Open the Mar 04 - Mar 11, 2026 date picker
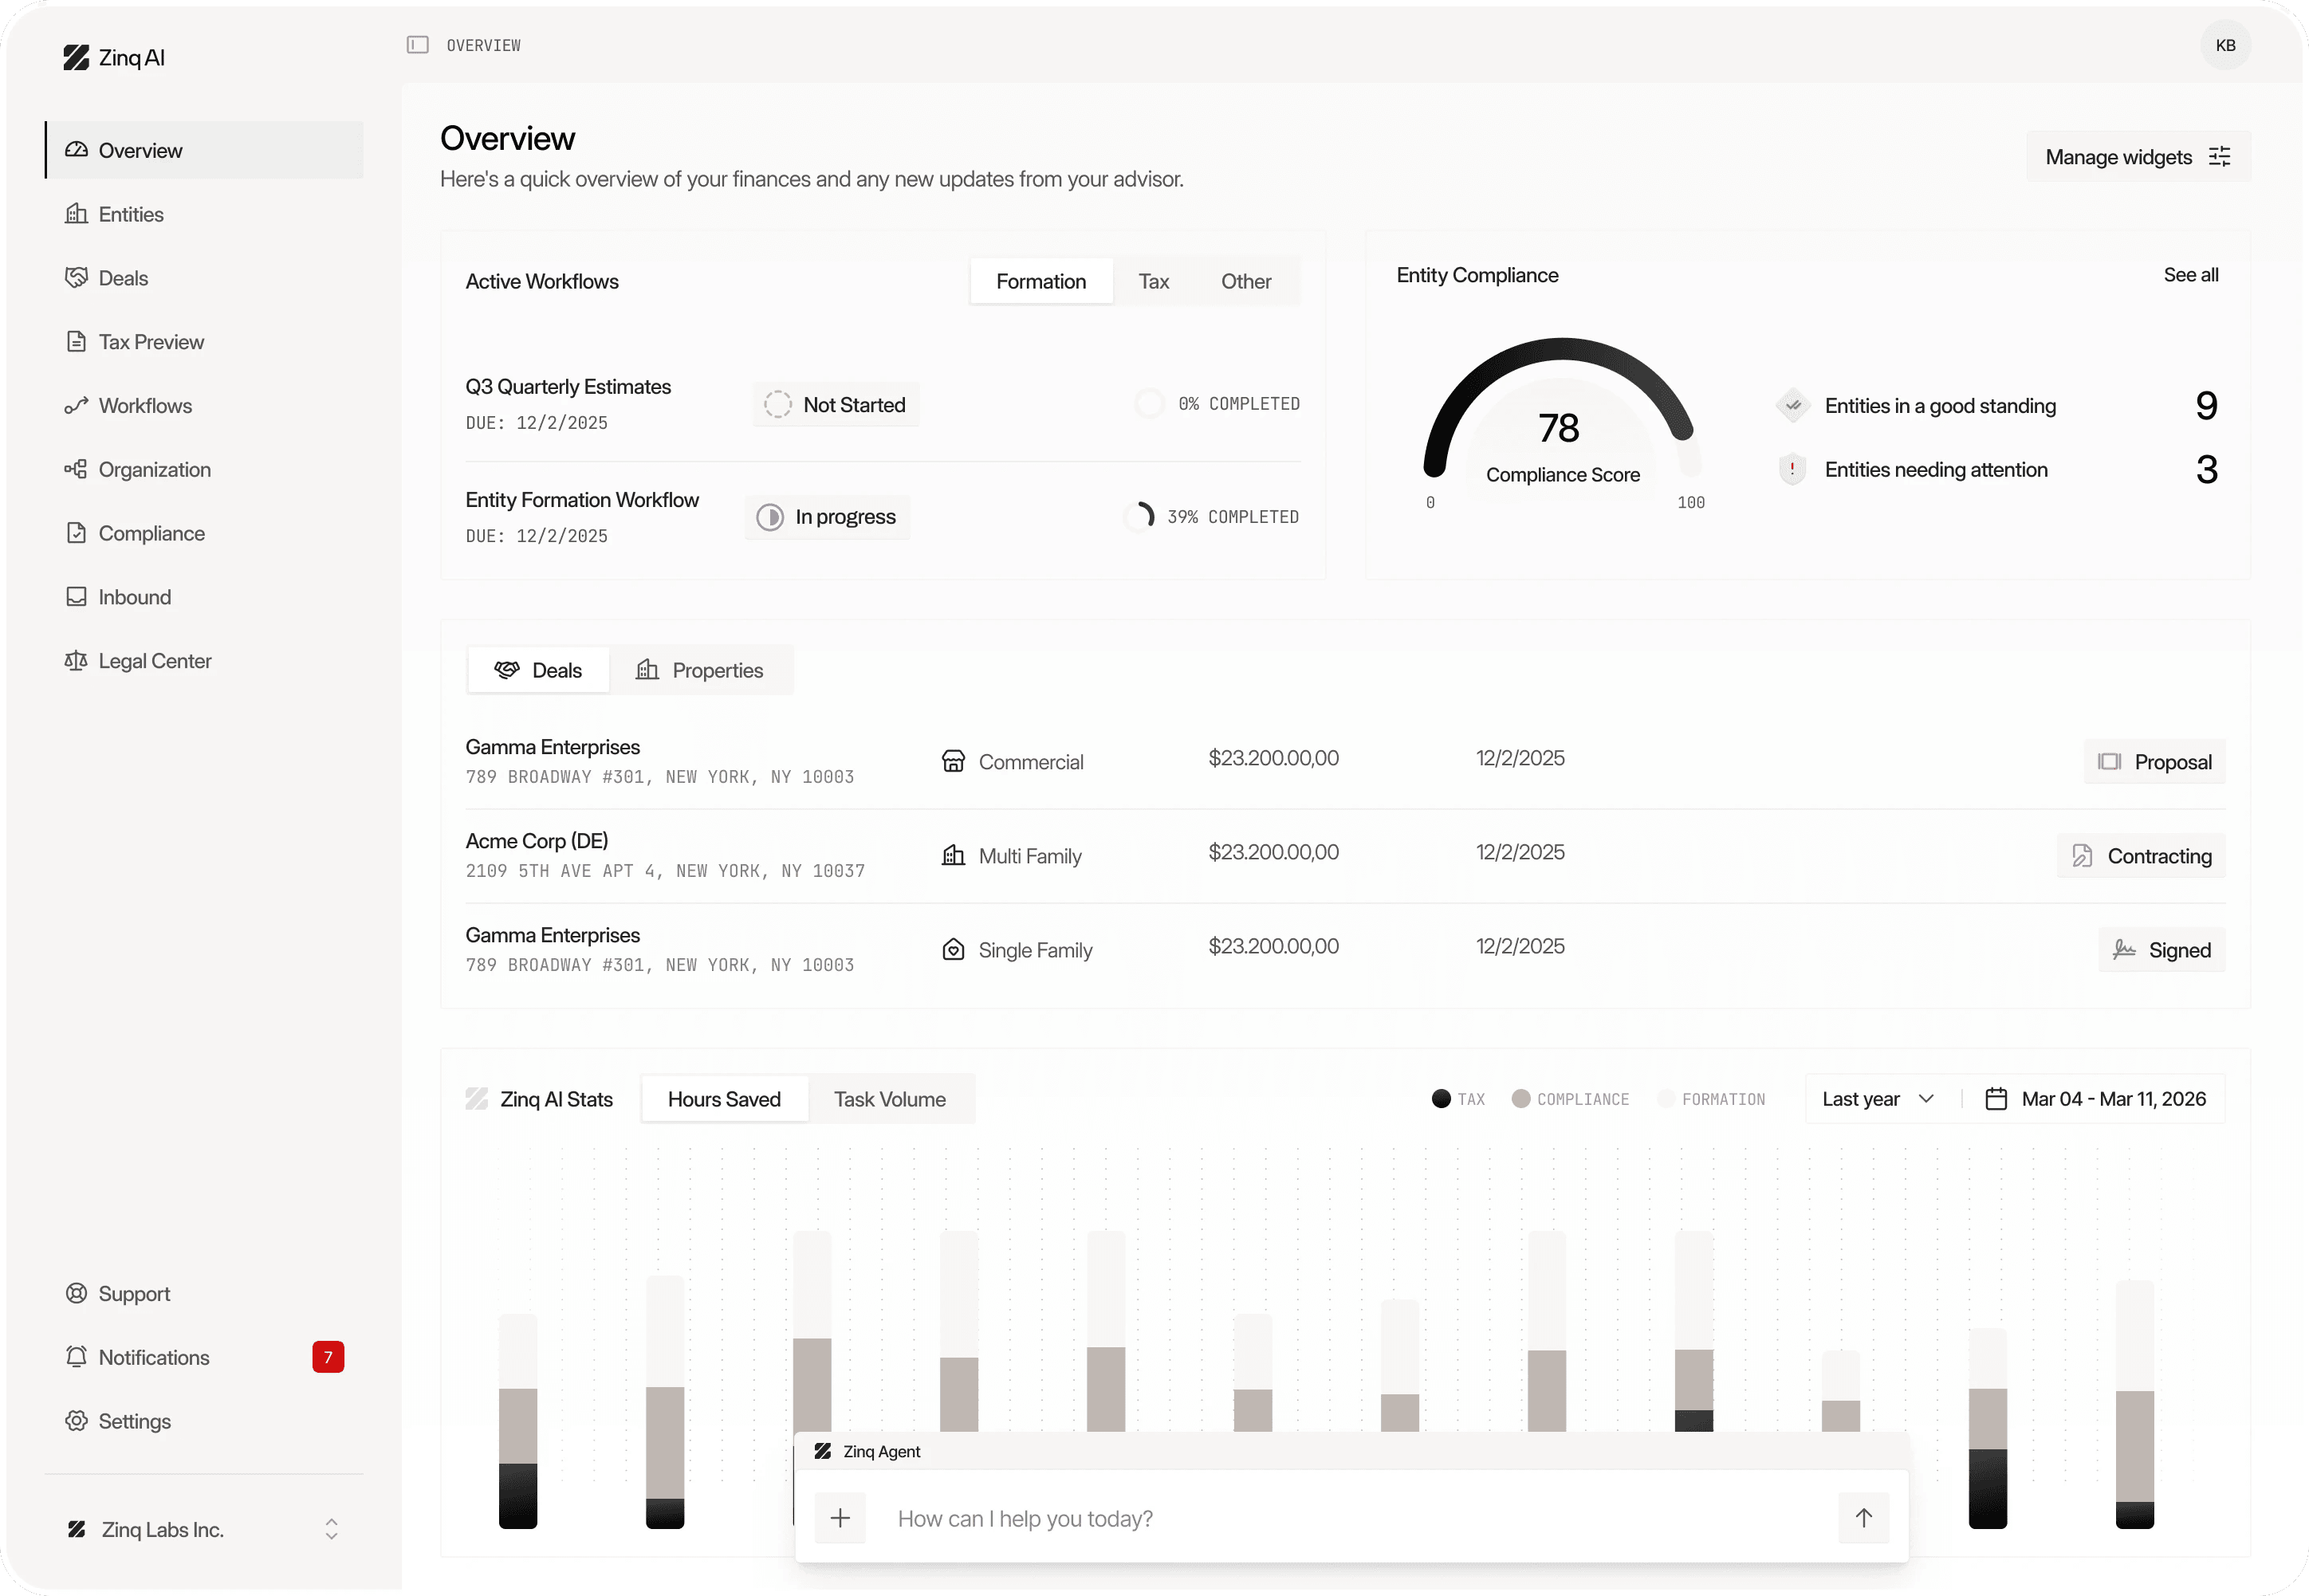This screenshot has width=2309, height=1596. pos(2095,1099)
